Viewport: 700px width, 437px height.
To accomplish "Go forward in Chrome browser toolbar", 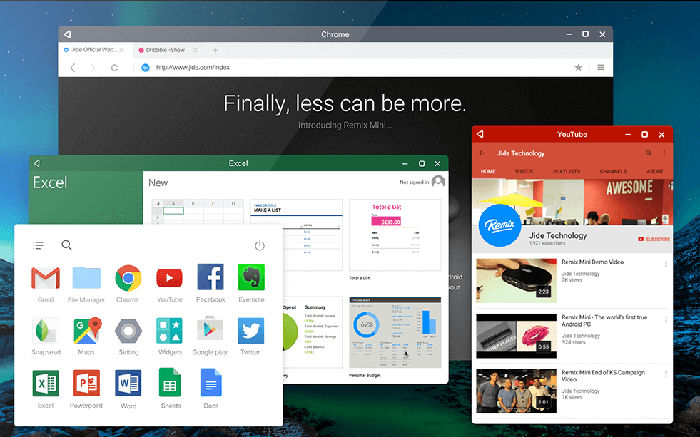I will coord(93,67).
